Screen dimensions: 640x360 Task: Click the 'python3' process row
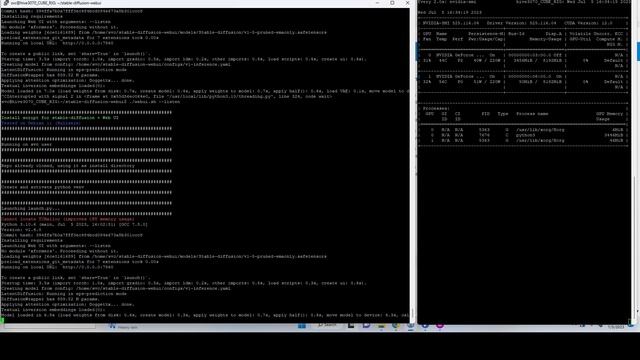pyautogui.click(x=524, y=135)
